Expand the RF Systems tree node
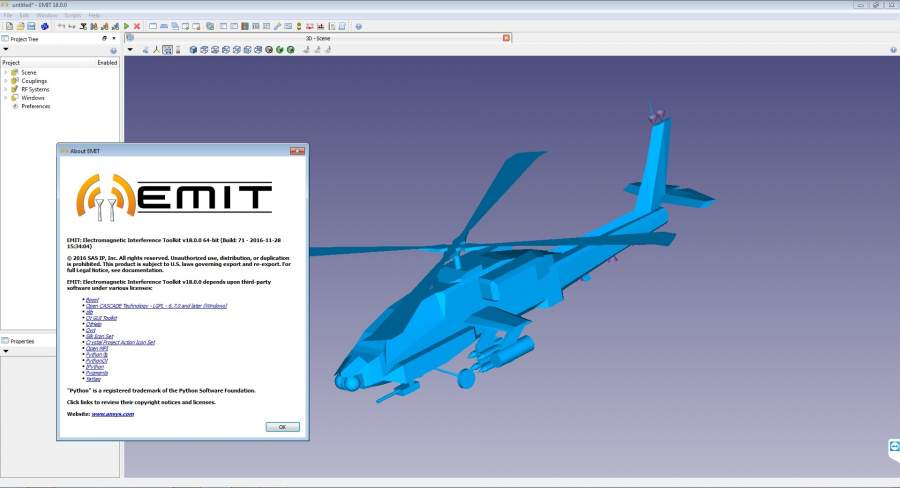Image resolution: width=900 pixels, height=488 pixels. 6,90
